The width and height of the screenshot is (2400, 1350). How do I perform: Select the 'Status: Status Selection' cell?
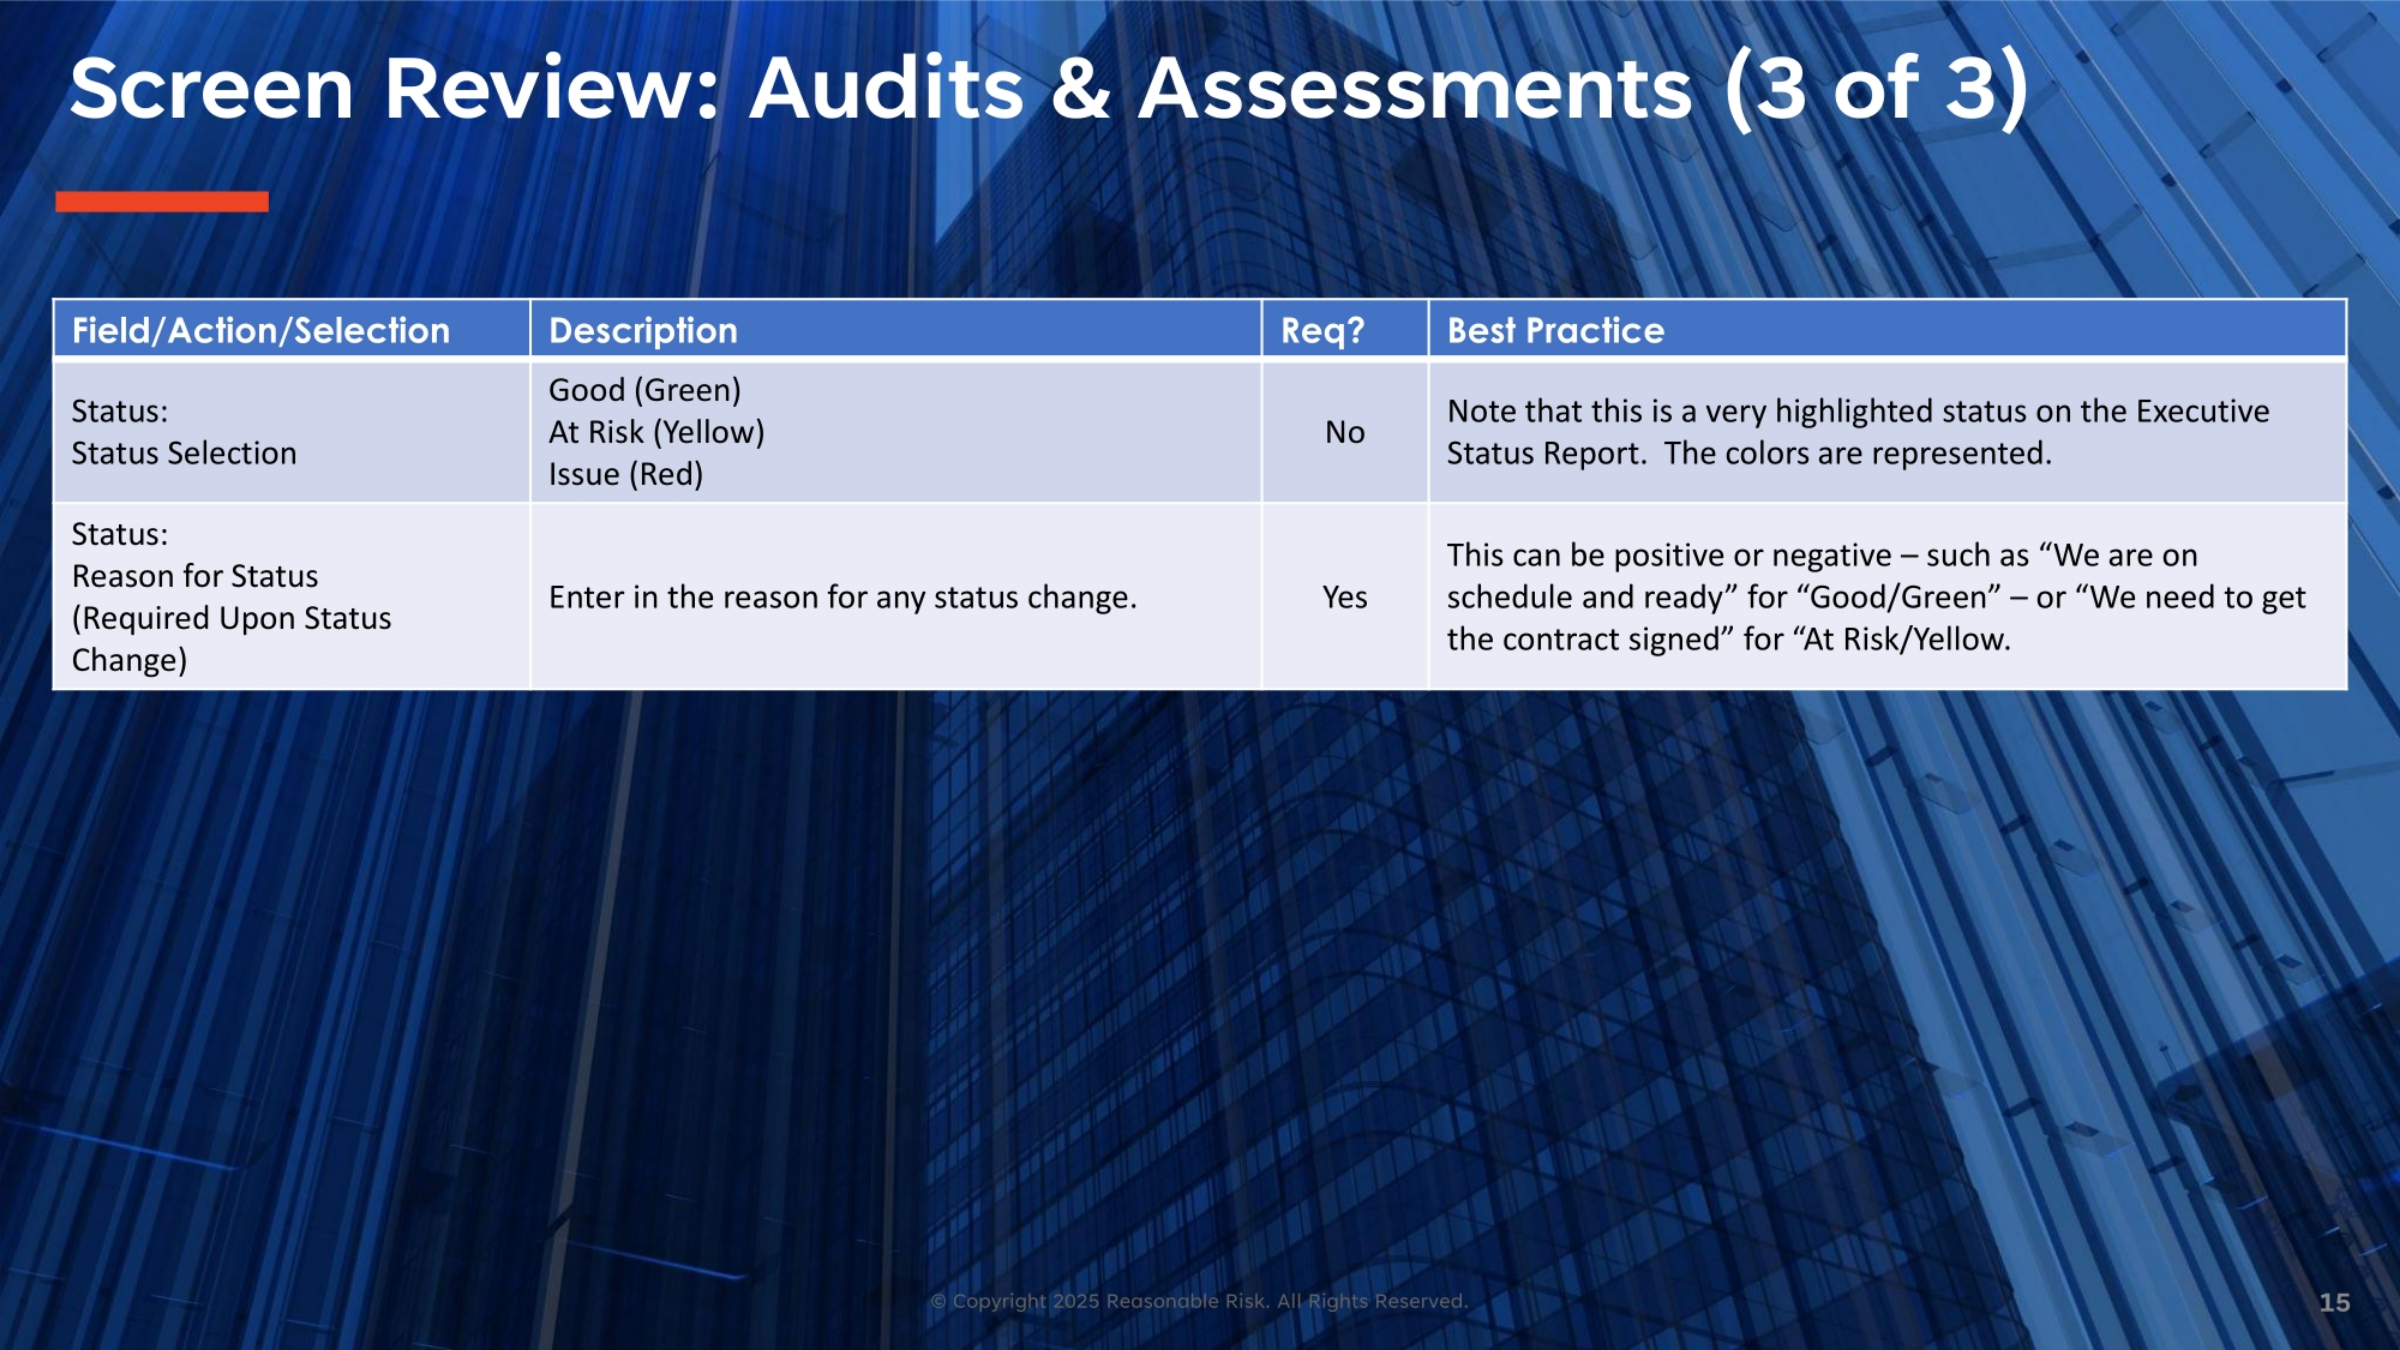[x=291, y=432]
